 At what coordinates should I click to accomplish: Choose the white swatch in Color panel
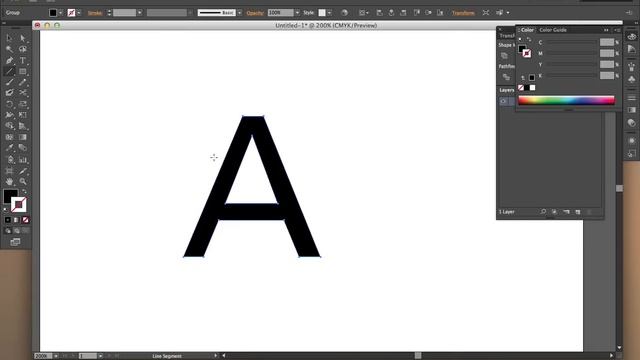(532, 88)
